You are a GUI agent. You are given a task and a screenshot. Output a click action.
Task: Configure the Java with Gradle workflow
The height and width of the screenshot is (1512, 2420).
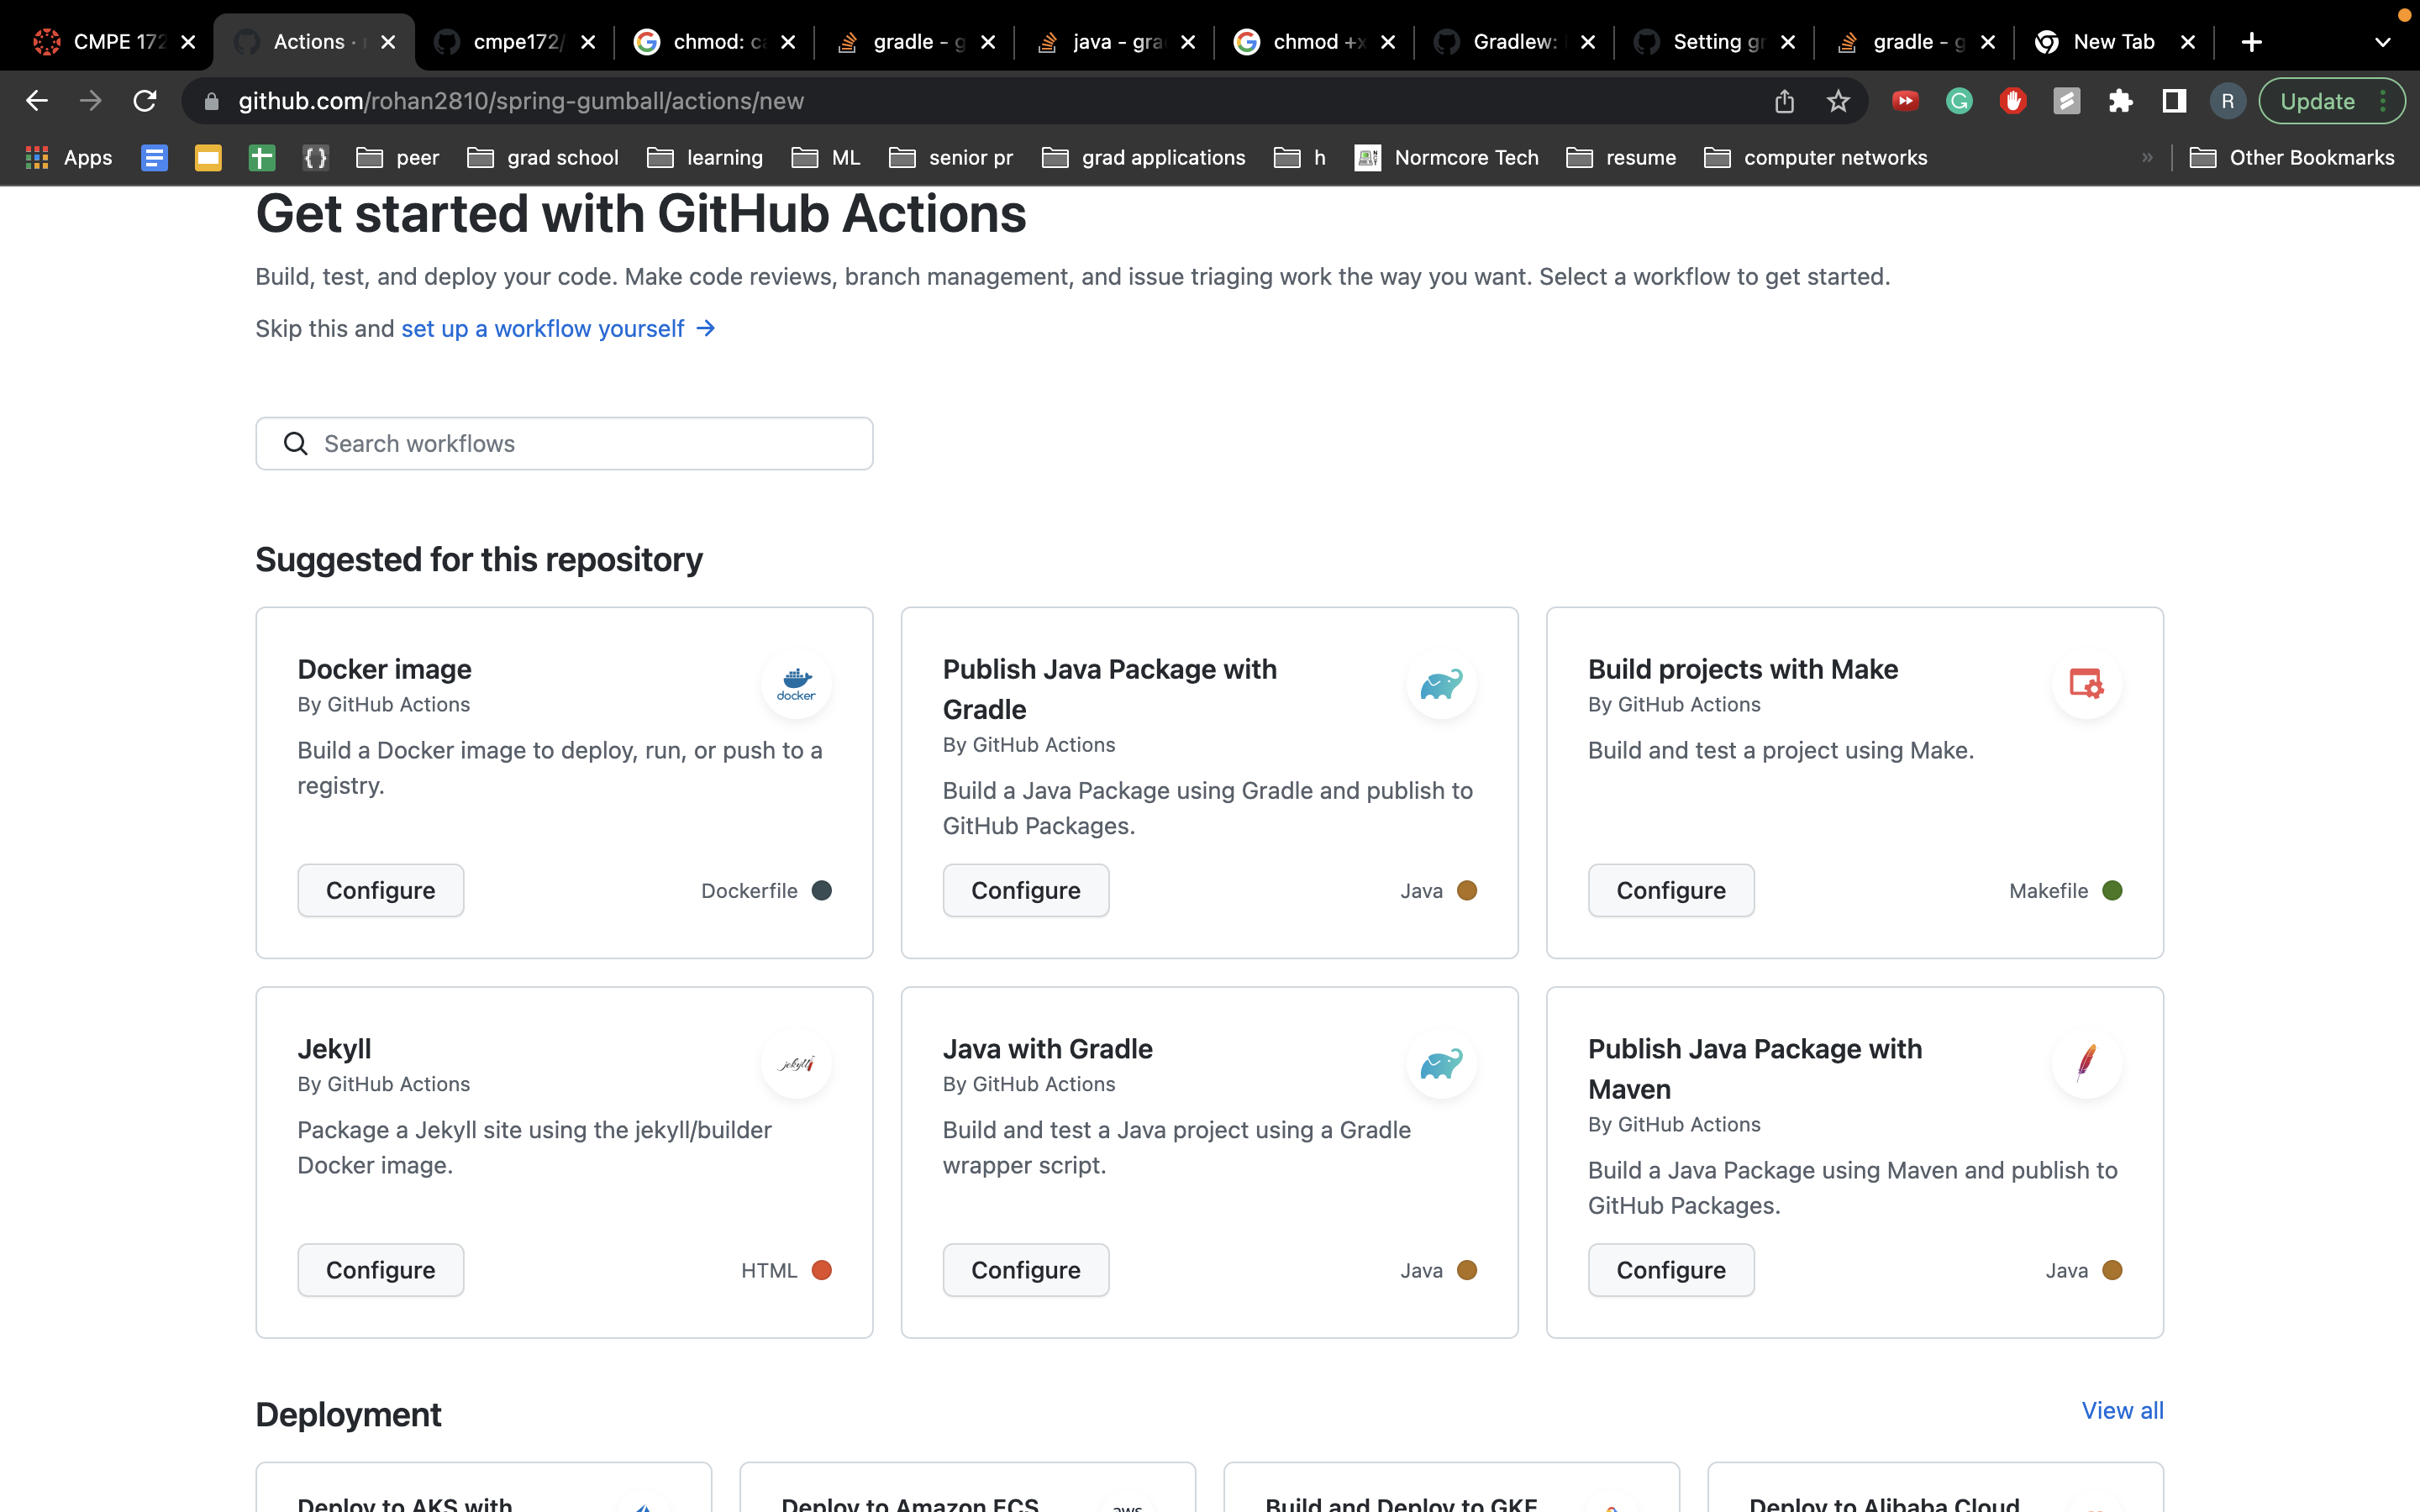pyautogui.click(x=1025, y=1270)
